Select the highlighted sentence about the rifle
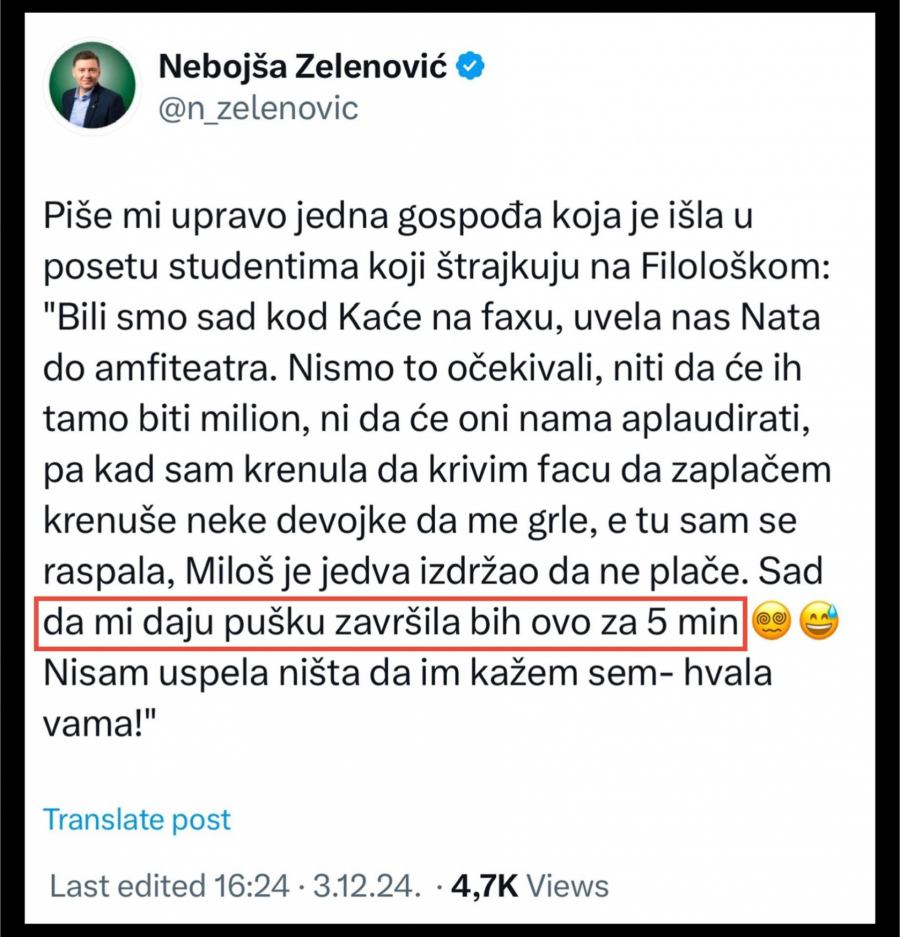The image size is (900, 937). pos(390,620)
